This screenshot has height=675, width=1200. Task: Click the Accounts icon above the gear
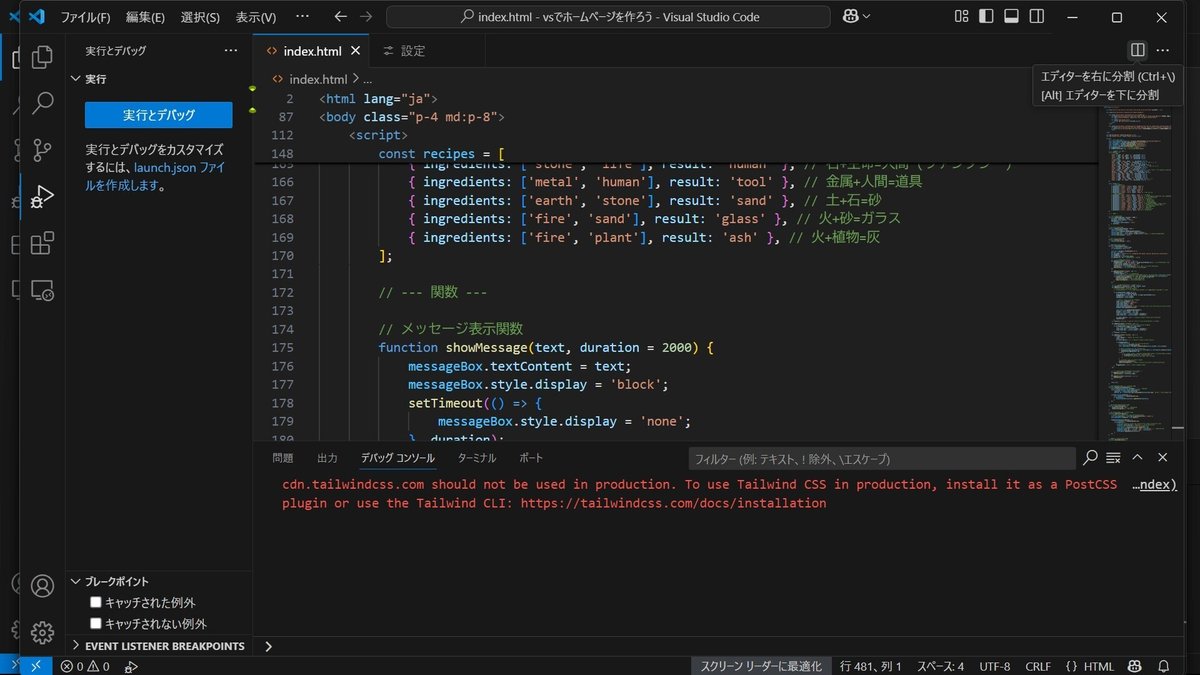coord(41,586)
